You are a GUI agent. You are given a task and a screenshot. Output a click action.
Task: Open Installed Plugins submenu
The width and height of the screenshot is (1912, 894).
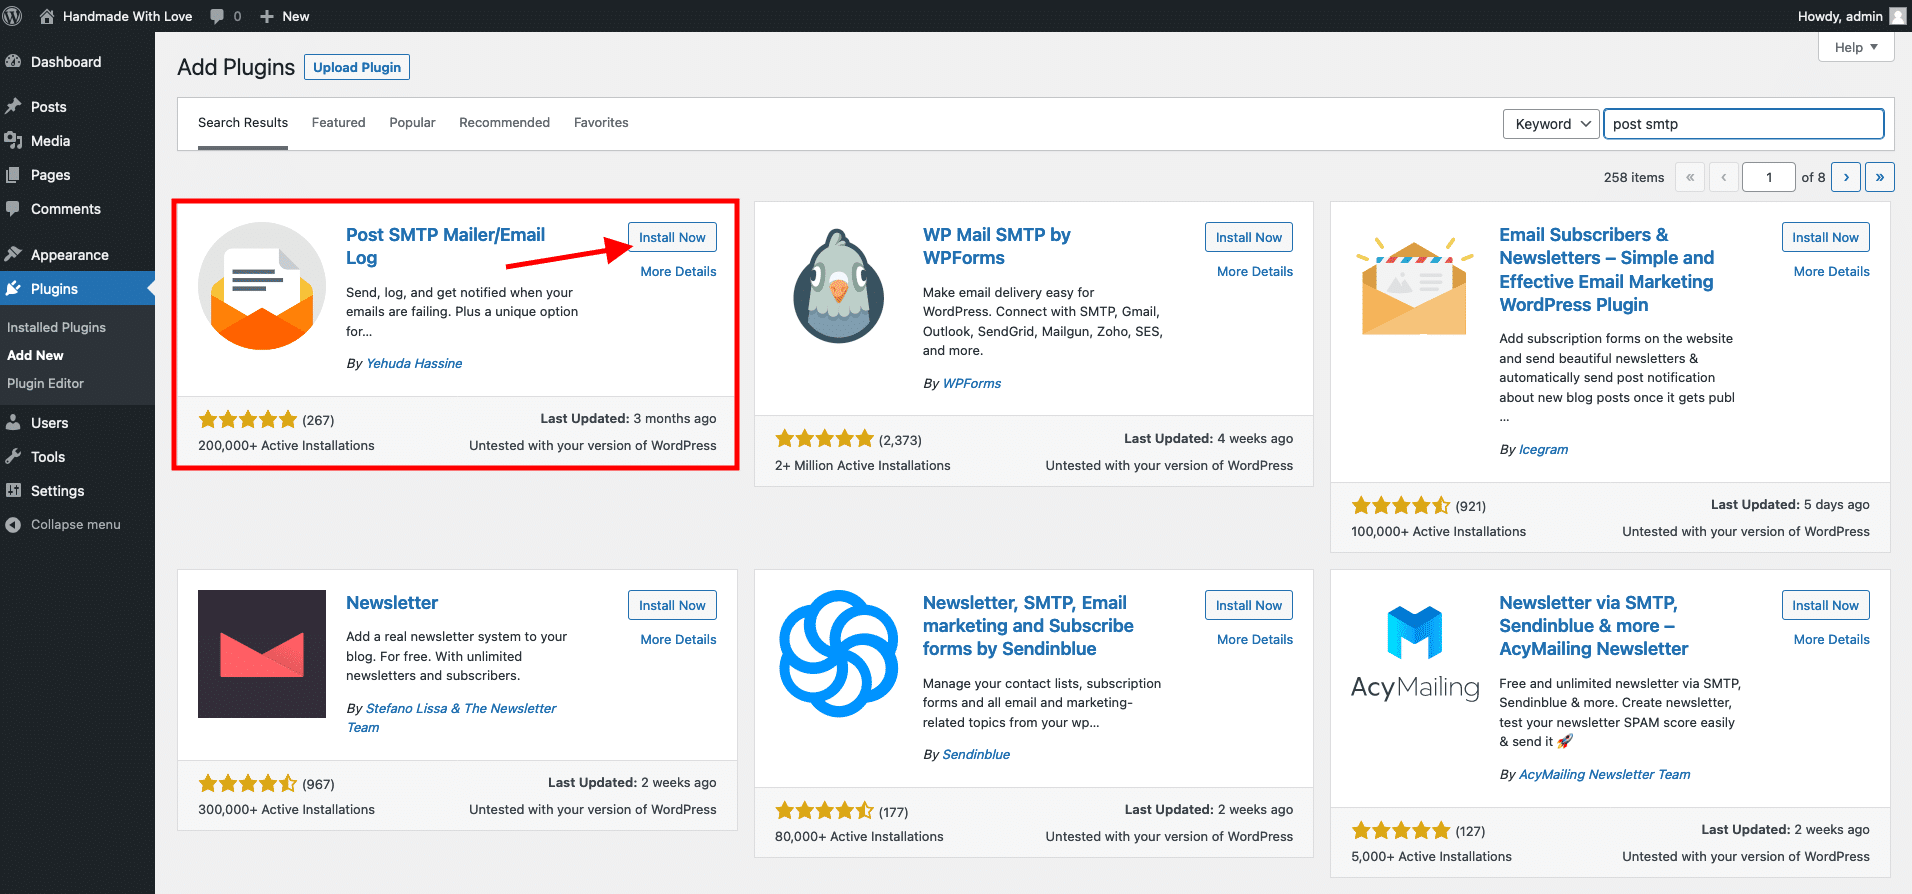pos(56,327)
